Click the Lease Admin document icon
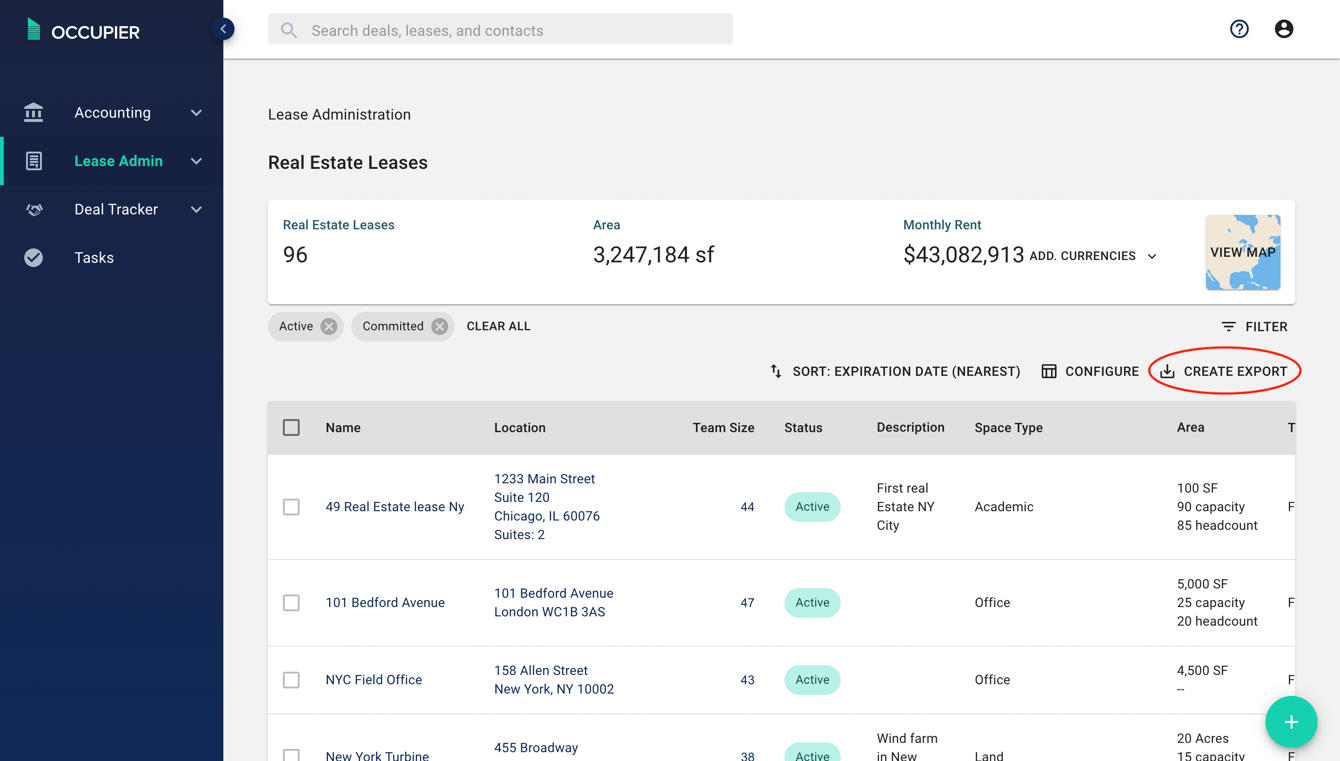 tap(34, 161)
